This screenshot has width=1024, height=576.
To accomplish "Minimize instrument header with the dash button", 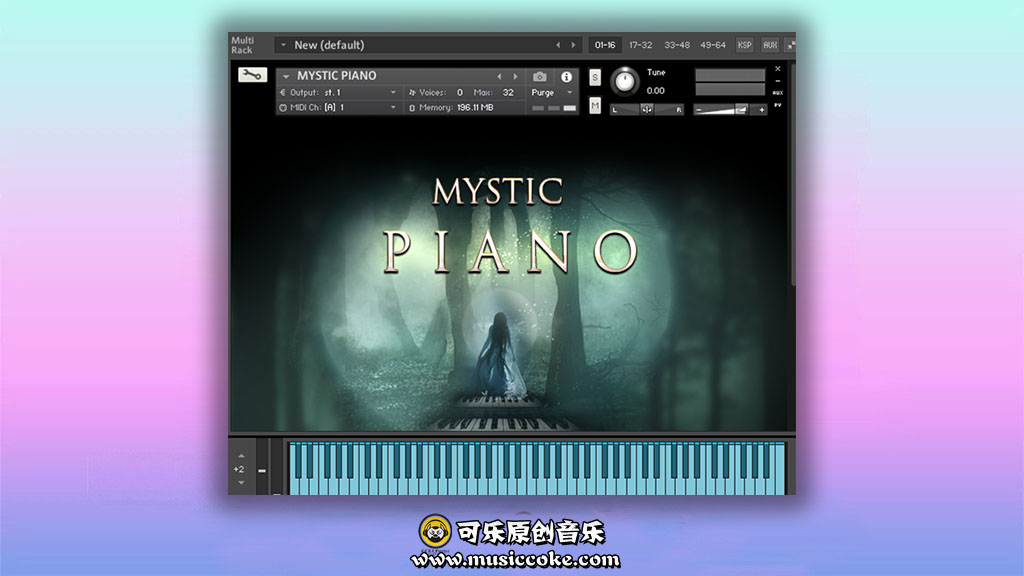I will tap(778, 81).
